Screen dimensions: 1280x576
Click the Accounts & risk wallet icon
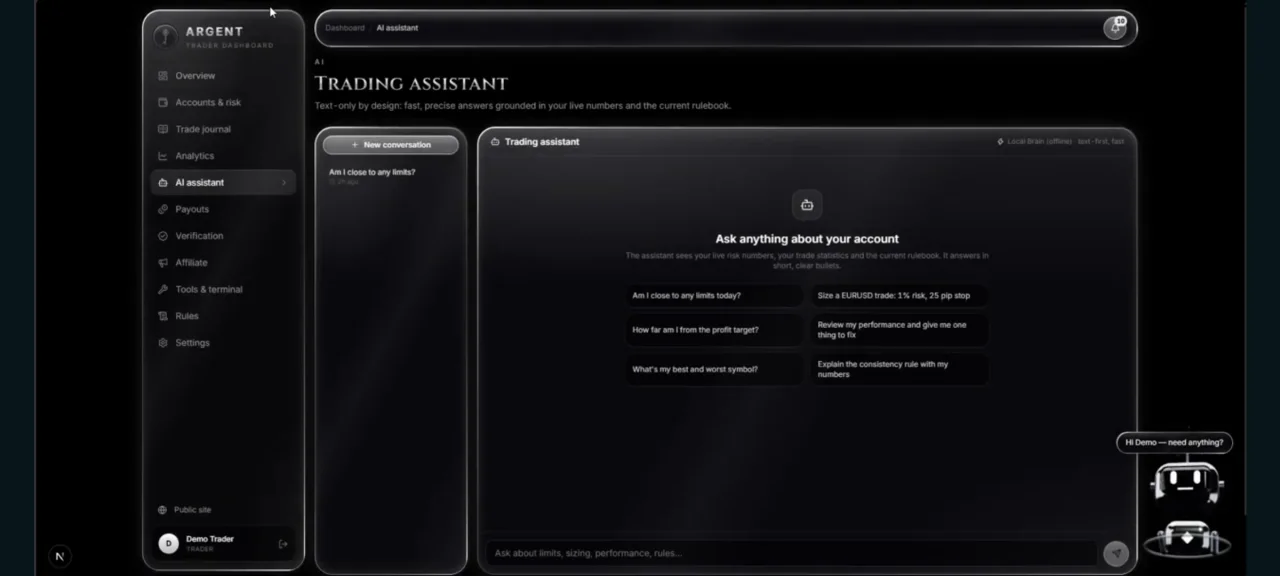pos(163,102)
